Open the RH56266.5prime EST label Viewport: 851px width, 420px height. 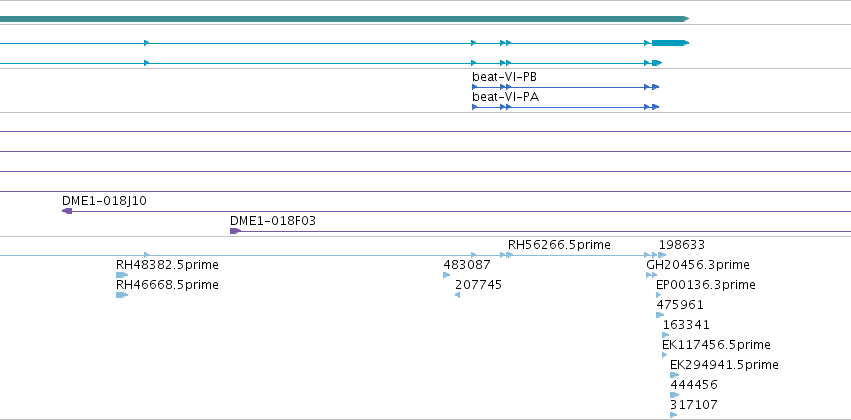[559, 245]
